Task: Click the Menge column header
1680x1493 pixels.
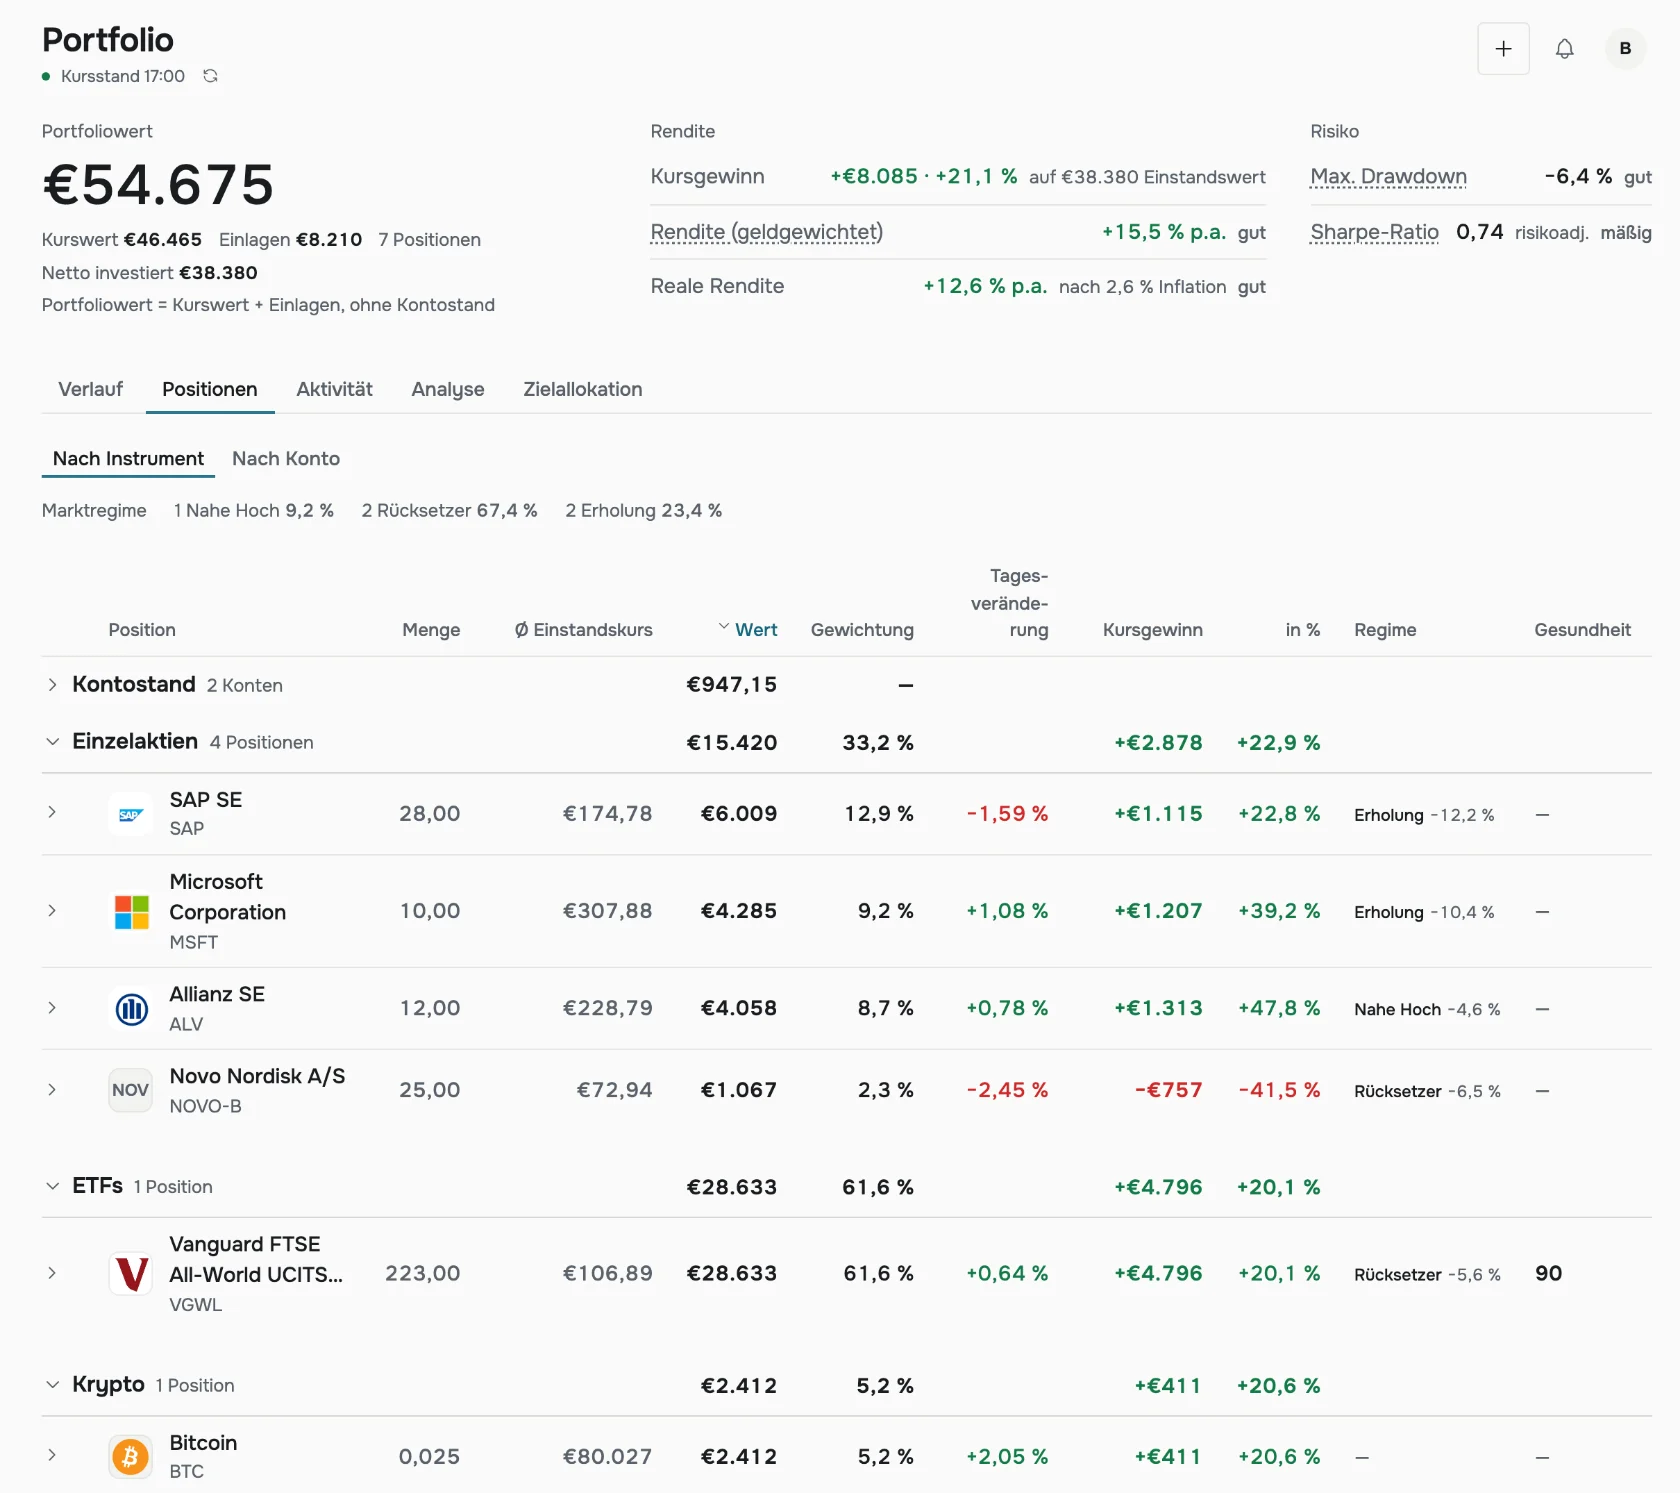Action: (431, 630)
